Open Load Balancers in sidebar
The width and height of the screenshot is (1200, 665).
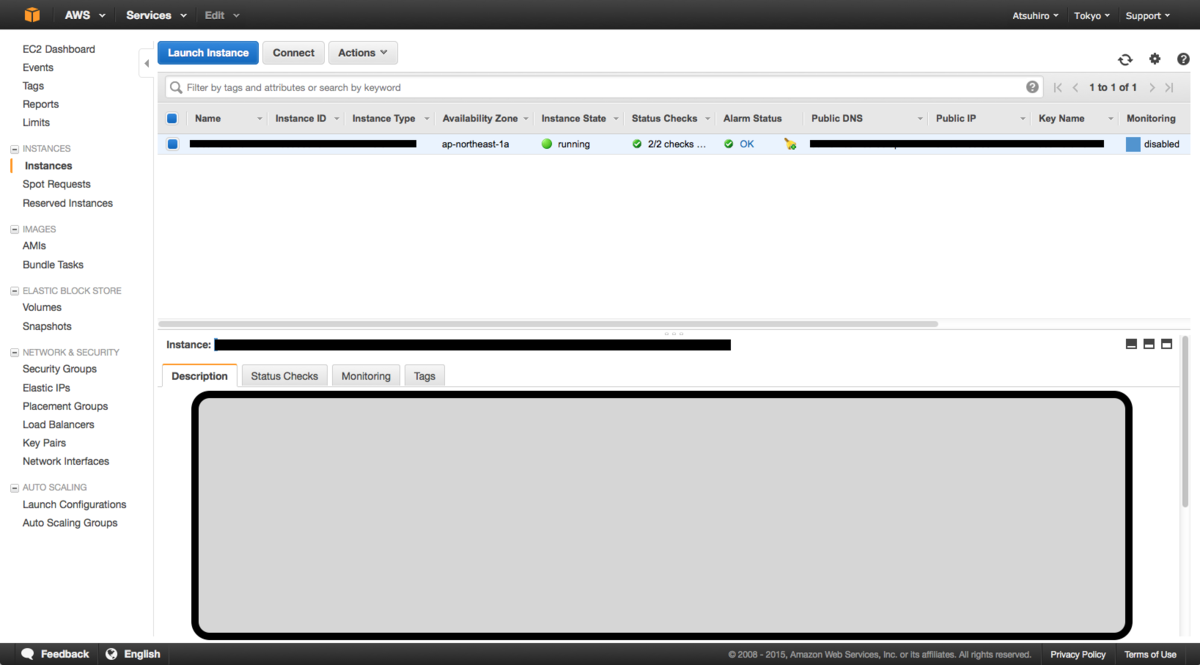click(58, 425)
